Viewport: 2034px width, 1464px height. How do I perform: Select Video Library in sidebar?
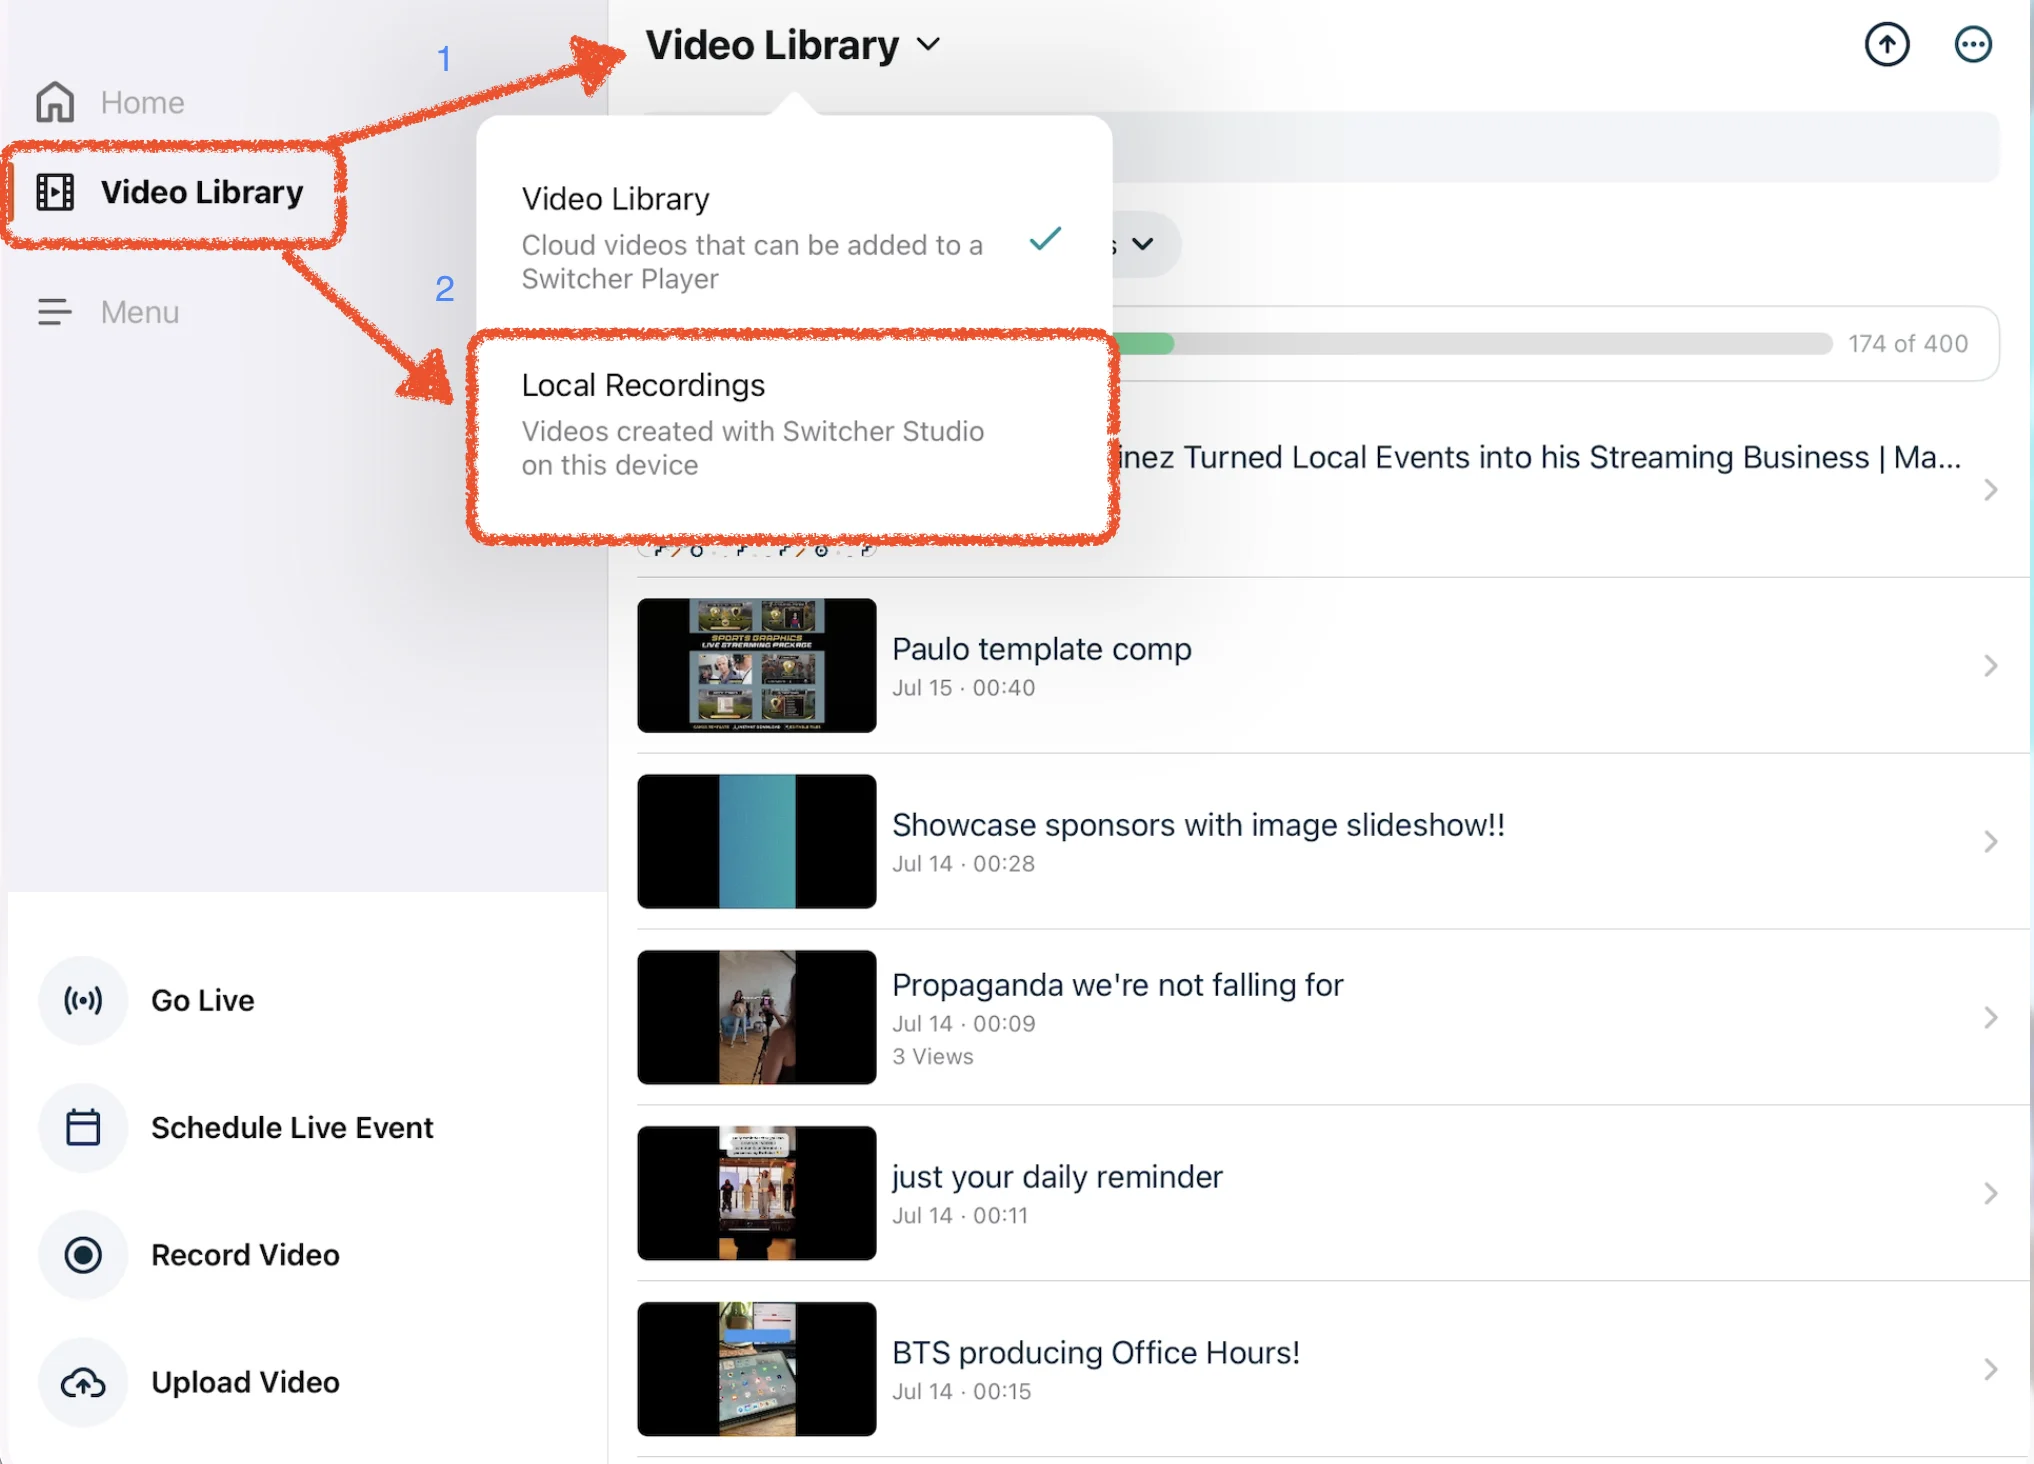[172, 192]
